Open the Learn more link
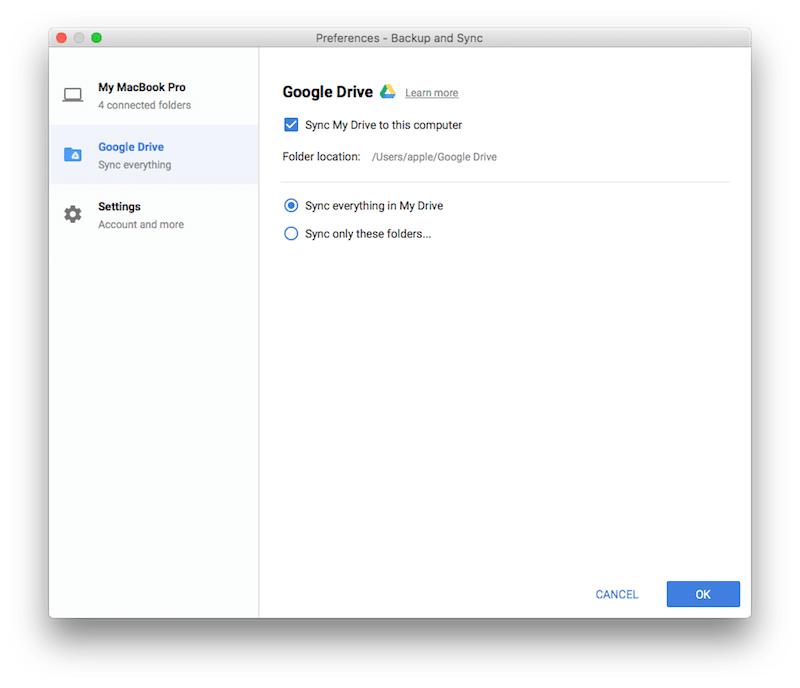 (431, 93)
